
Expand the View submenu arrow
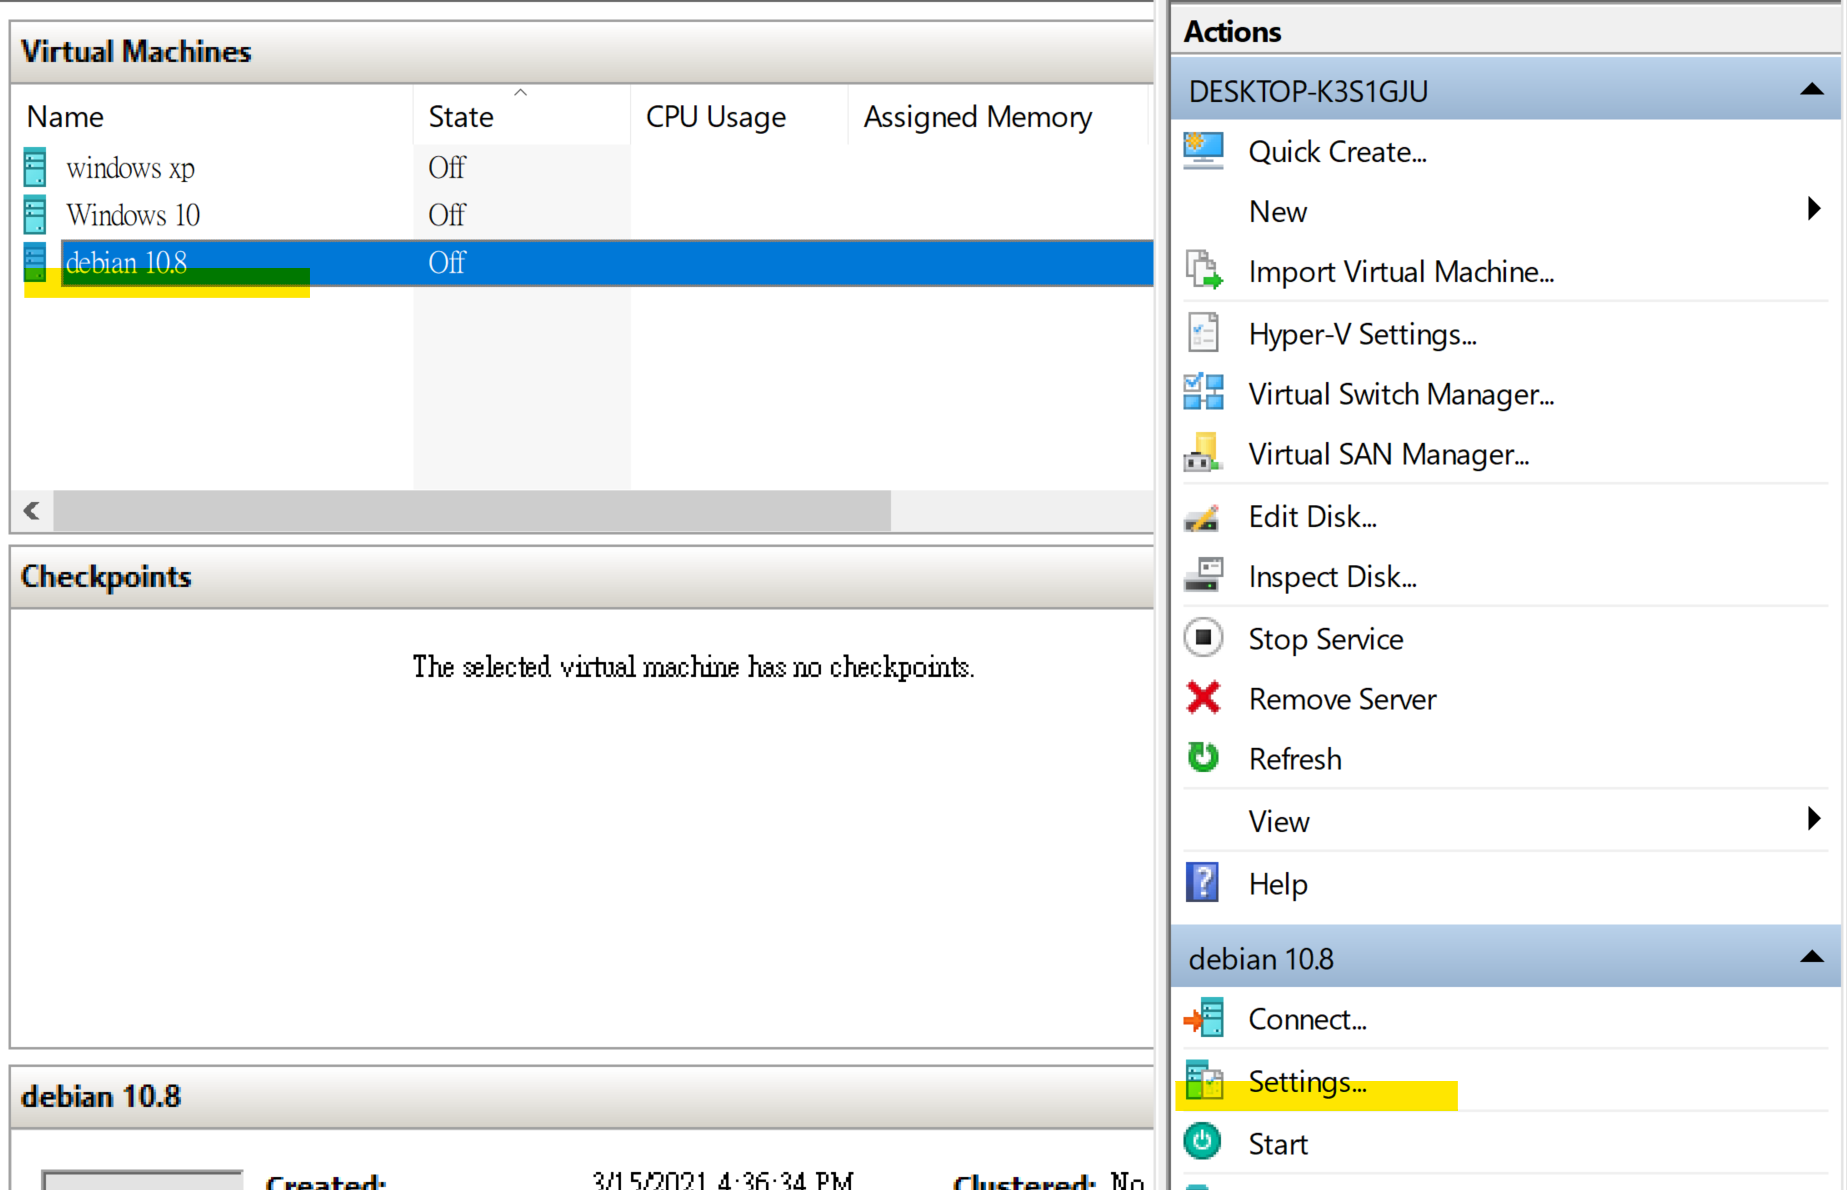point(1813,819)
